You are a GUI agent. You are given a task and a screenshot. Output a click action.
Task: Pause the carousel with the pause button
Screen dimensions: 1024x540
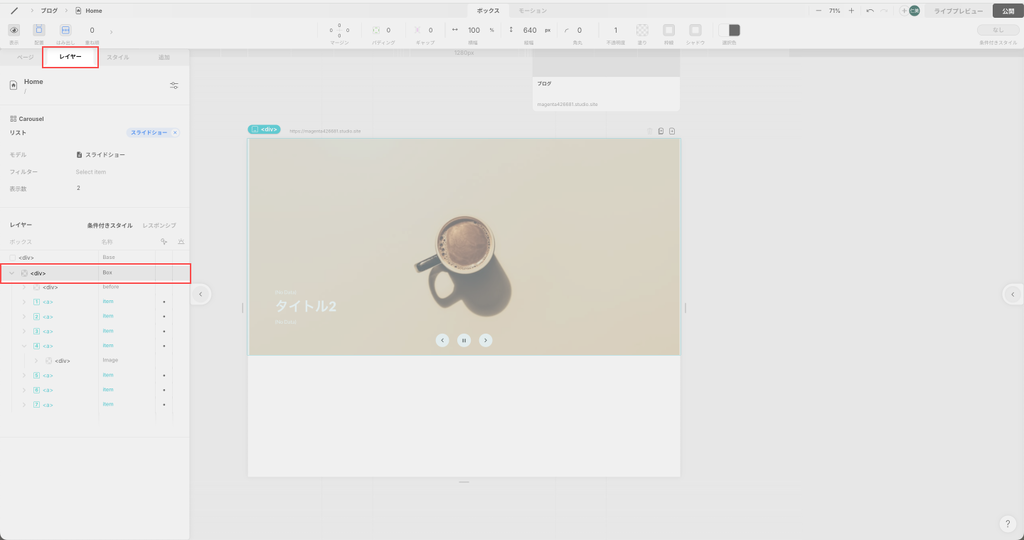[x=464, y=340]
